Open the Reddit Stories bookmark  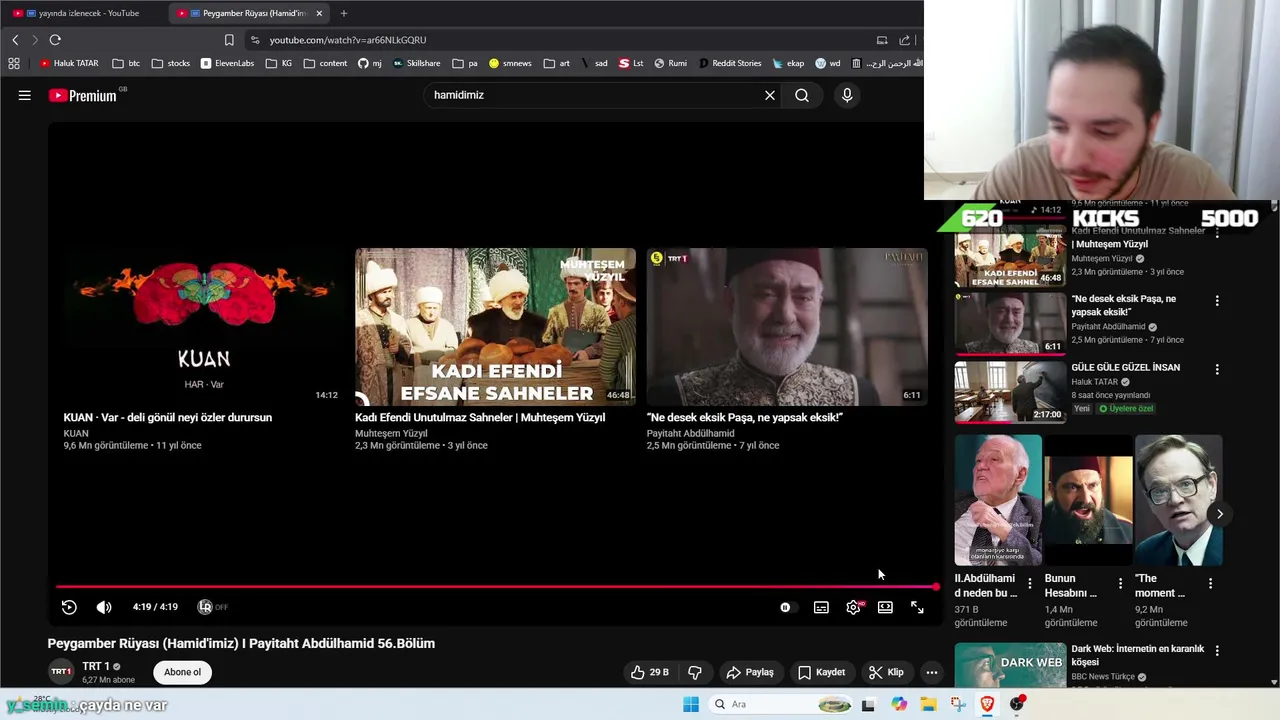(x=730, y=63)
